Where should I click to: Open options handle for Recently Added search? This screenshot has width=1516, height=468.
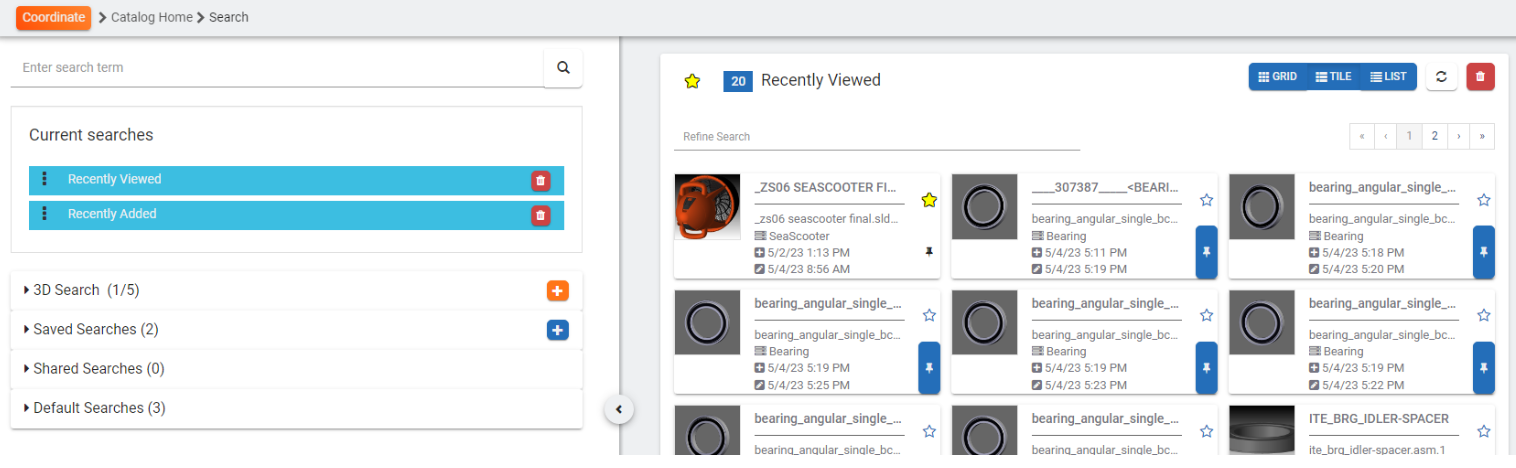tap(44, 214)
